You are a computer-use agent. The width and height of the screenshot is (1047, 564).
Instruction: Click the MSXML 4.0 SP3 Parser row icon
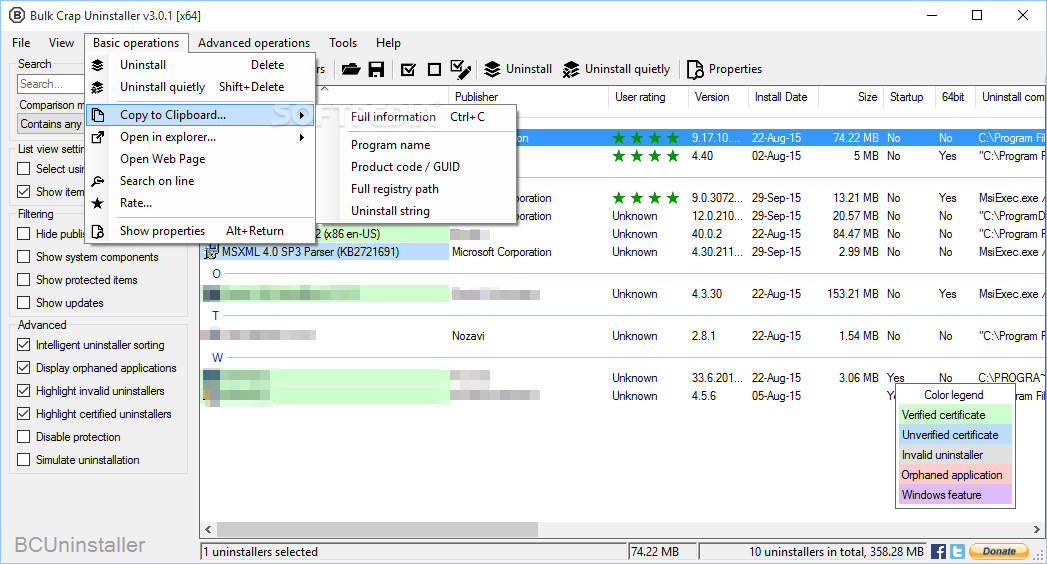pyautogui.click(x=211, y=252)
